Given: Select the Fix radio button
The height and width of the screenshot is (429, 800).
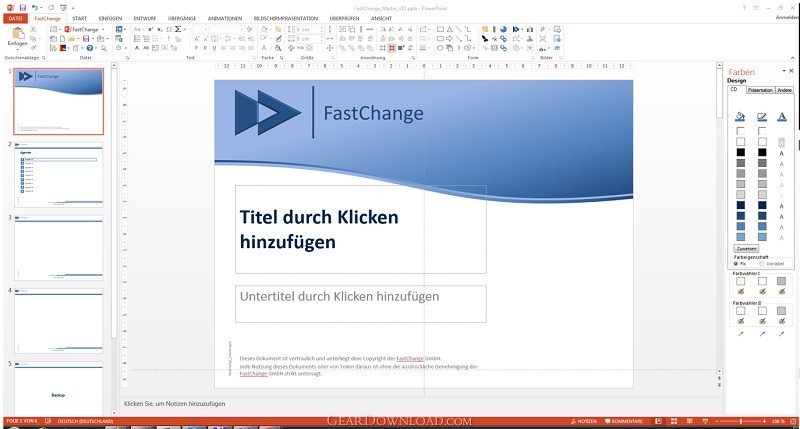Looking at the screenshot, I should click(736, 264).
